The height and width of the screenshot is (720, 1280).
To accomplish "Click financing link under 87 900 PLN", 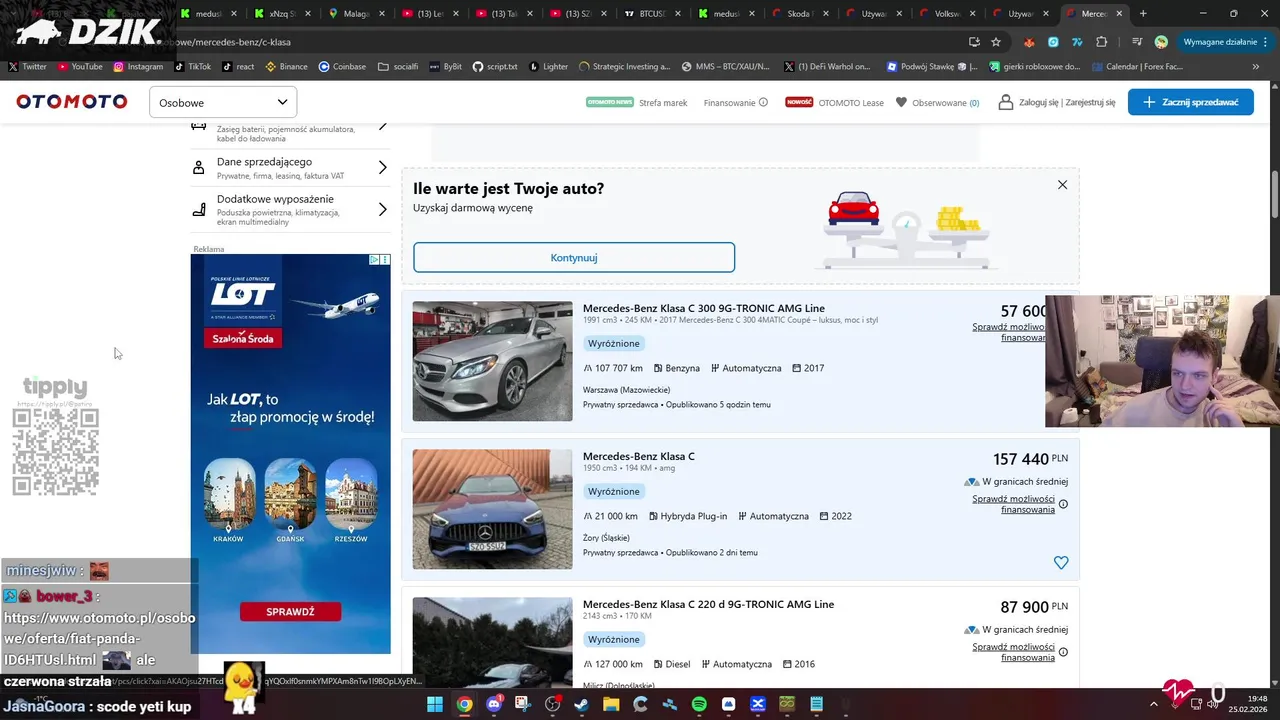I will (x=1013, y=652).
